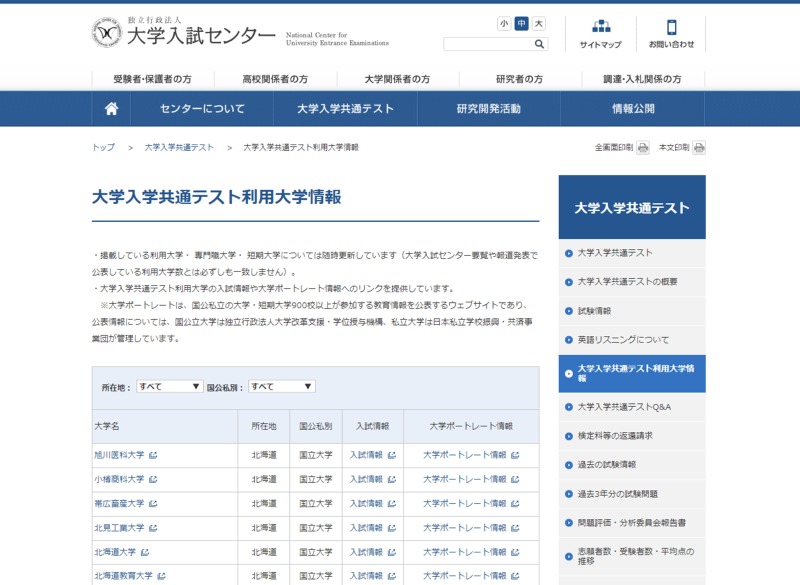The image size is (800, 585).
Task: Click the site search text field
Action: [487, 44]
